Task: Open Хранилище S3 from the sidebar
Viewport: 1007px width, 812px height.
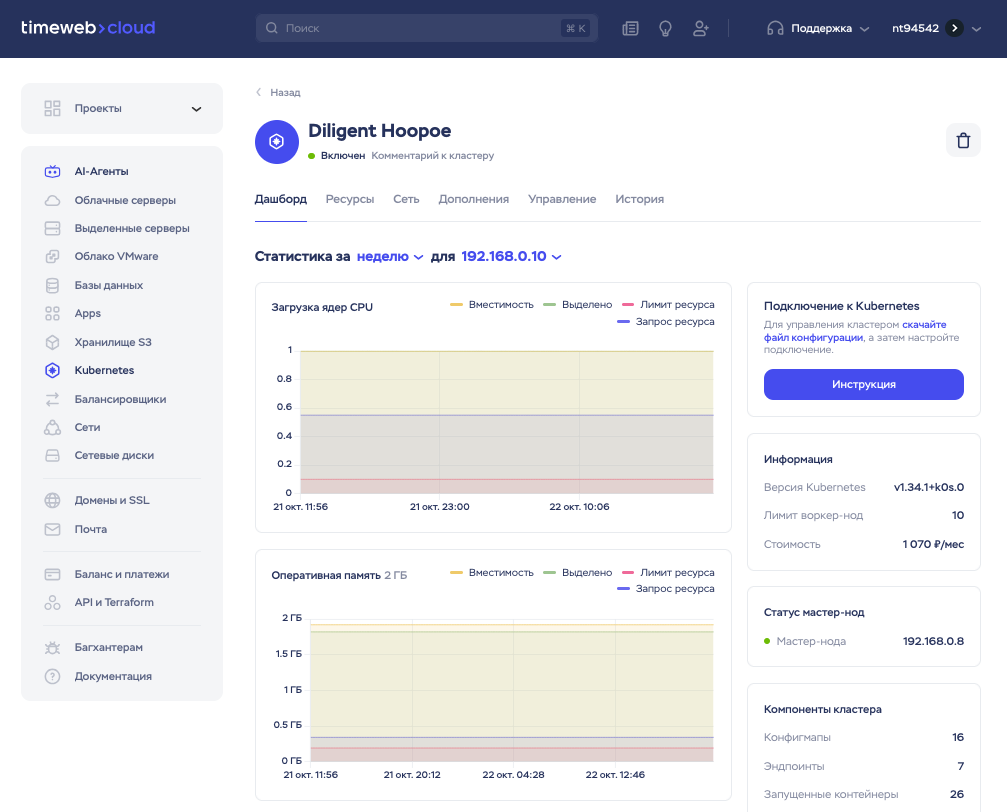Action: coord(112,342)
